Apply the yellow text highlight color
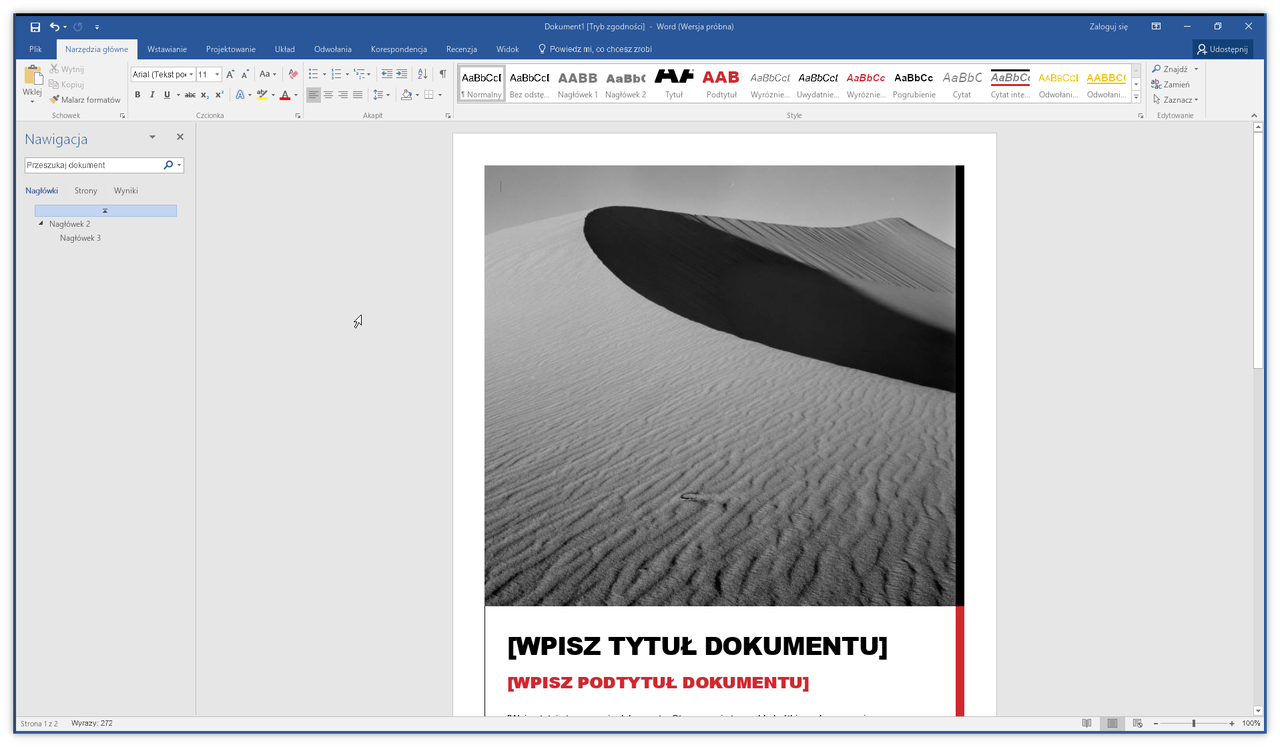 click(x=261, y=95)
